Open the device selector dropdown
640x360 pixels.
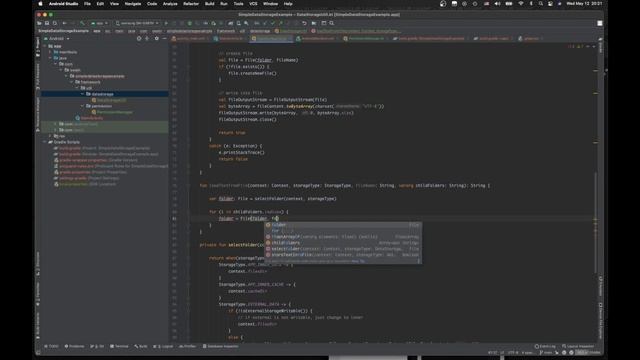(x=137, y=23)
